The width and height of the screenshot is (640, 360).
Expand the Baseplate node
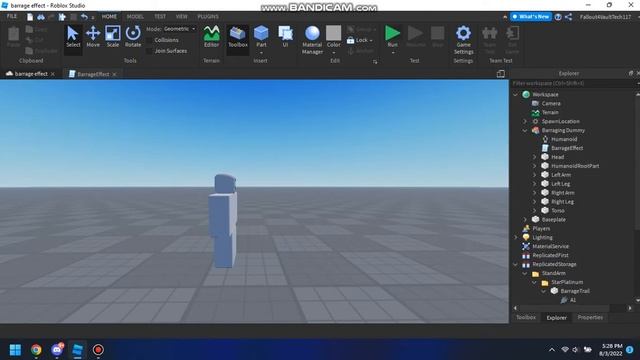pos(525,220)
